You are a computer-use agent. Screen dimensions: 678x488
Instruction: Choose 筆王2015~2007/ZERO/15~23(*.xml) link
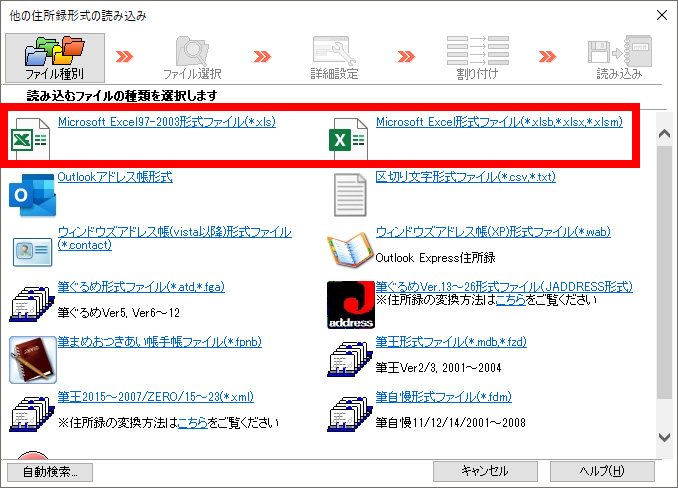(156, 397)
